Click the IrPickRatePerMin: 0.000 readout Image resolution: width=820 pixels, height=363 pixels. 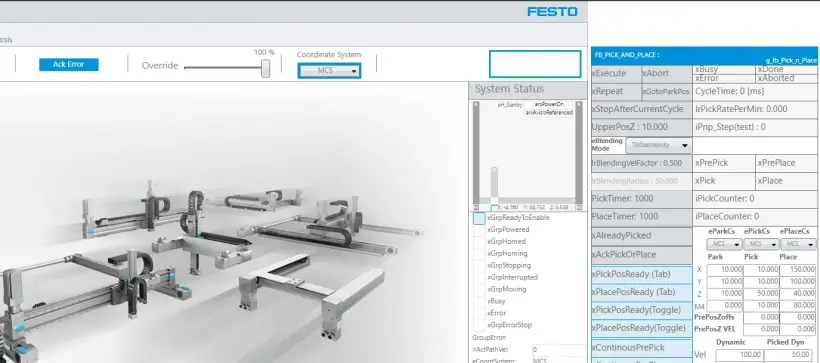756,109
